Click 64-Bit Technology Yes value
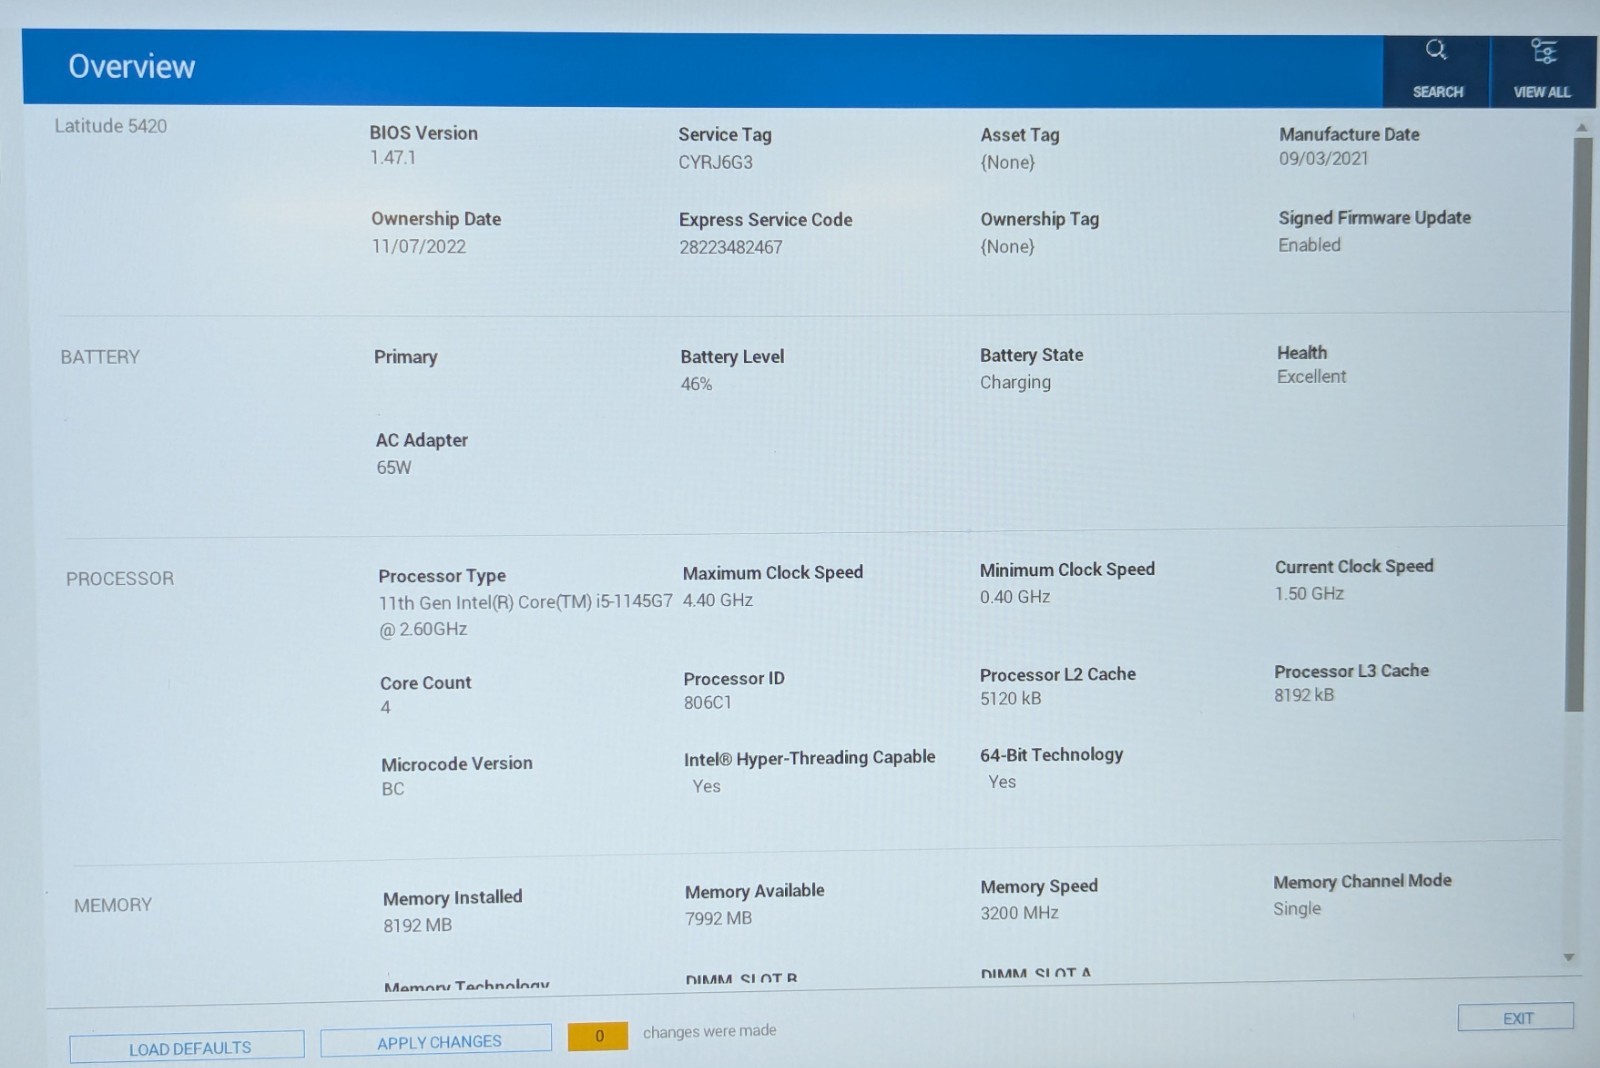The height and width of the screenshot is (1068, 1600). point(1002,782)
